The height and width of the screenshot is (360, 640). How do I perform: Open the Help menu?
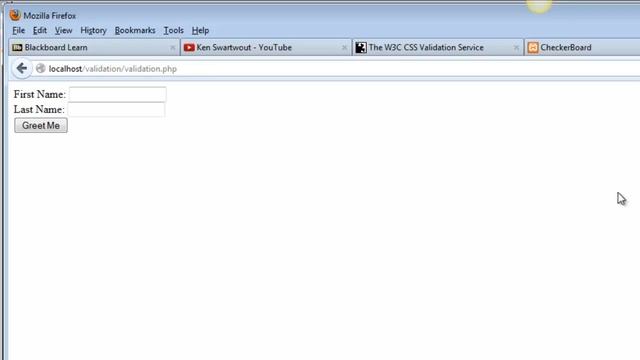click(x=200, y=31)
